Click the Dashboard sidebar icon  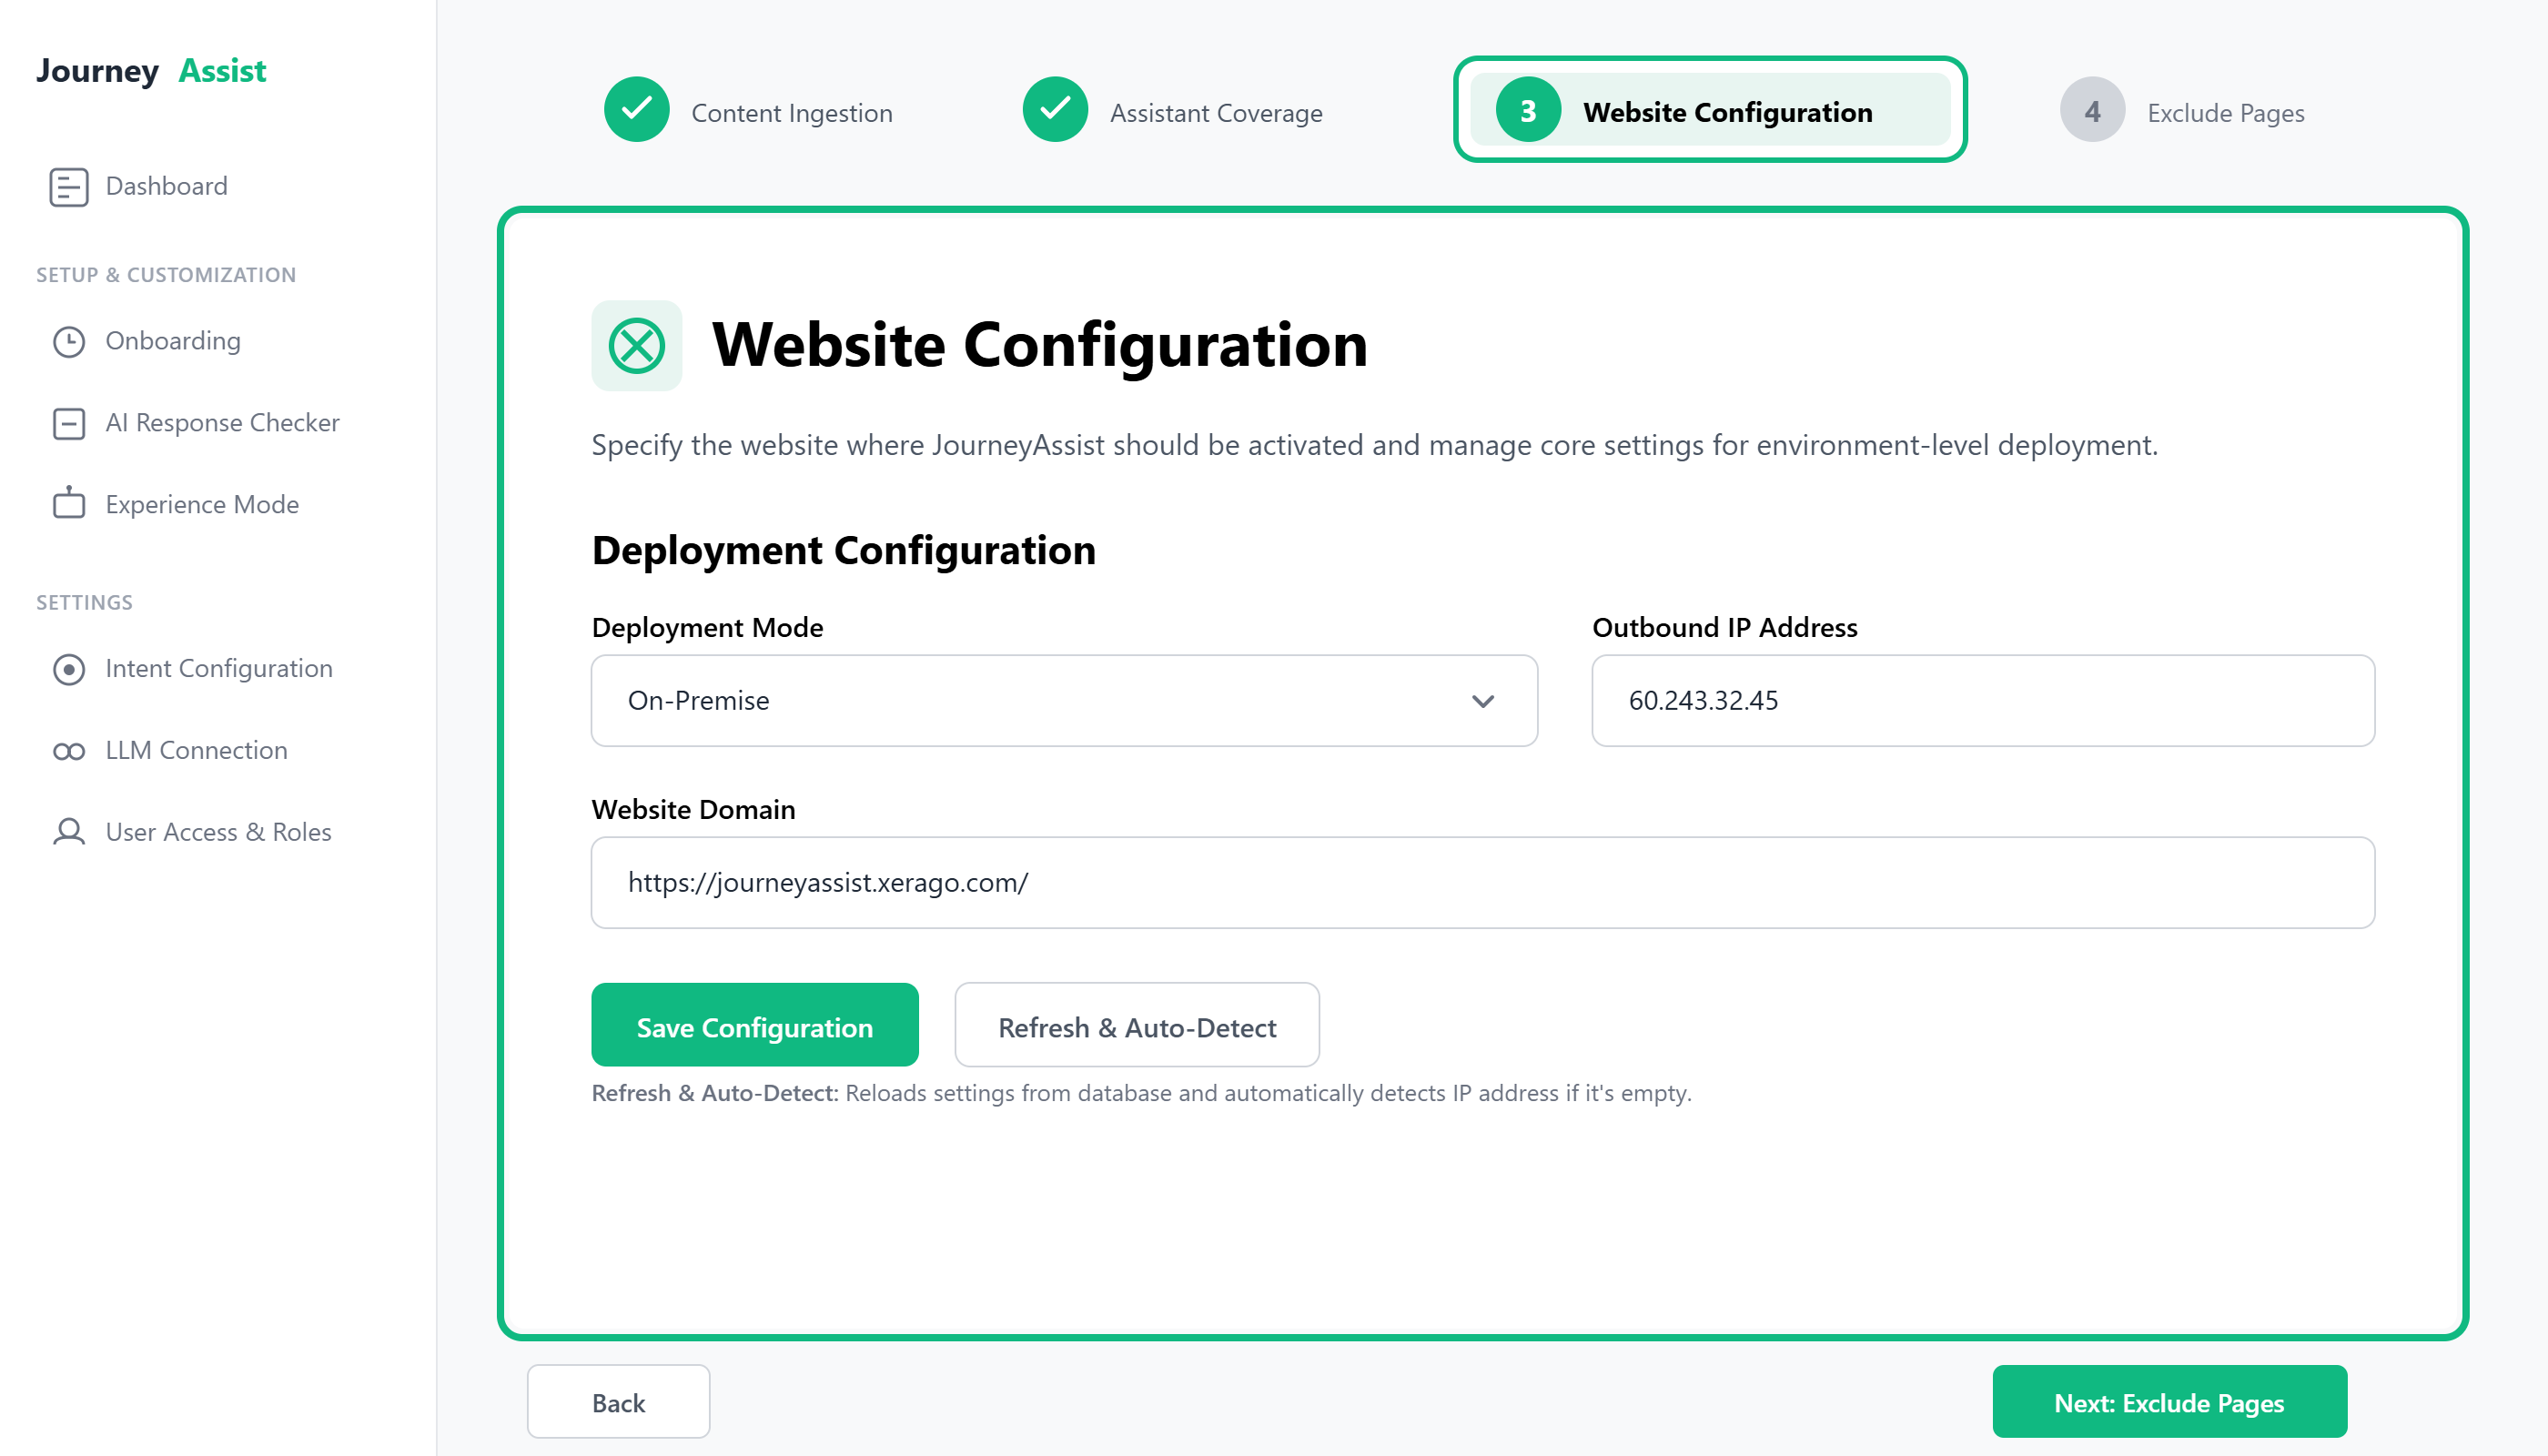pyautogui.click(x=69, y=187)
